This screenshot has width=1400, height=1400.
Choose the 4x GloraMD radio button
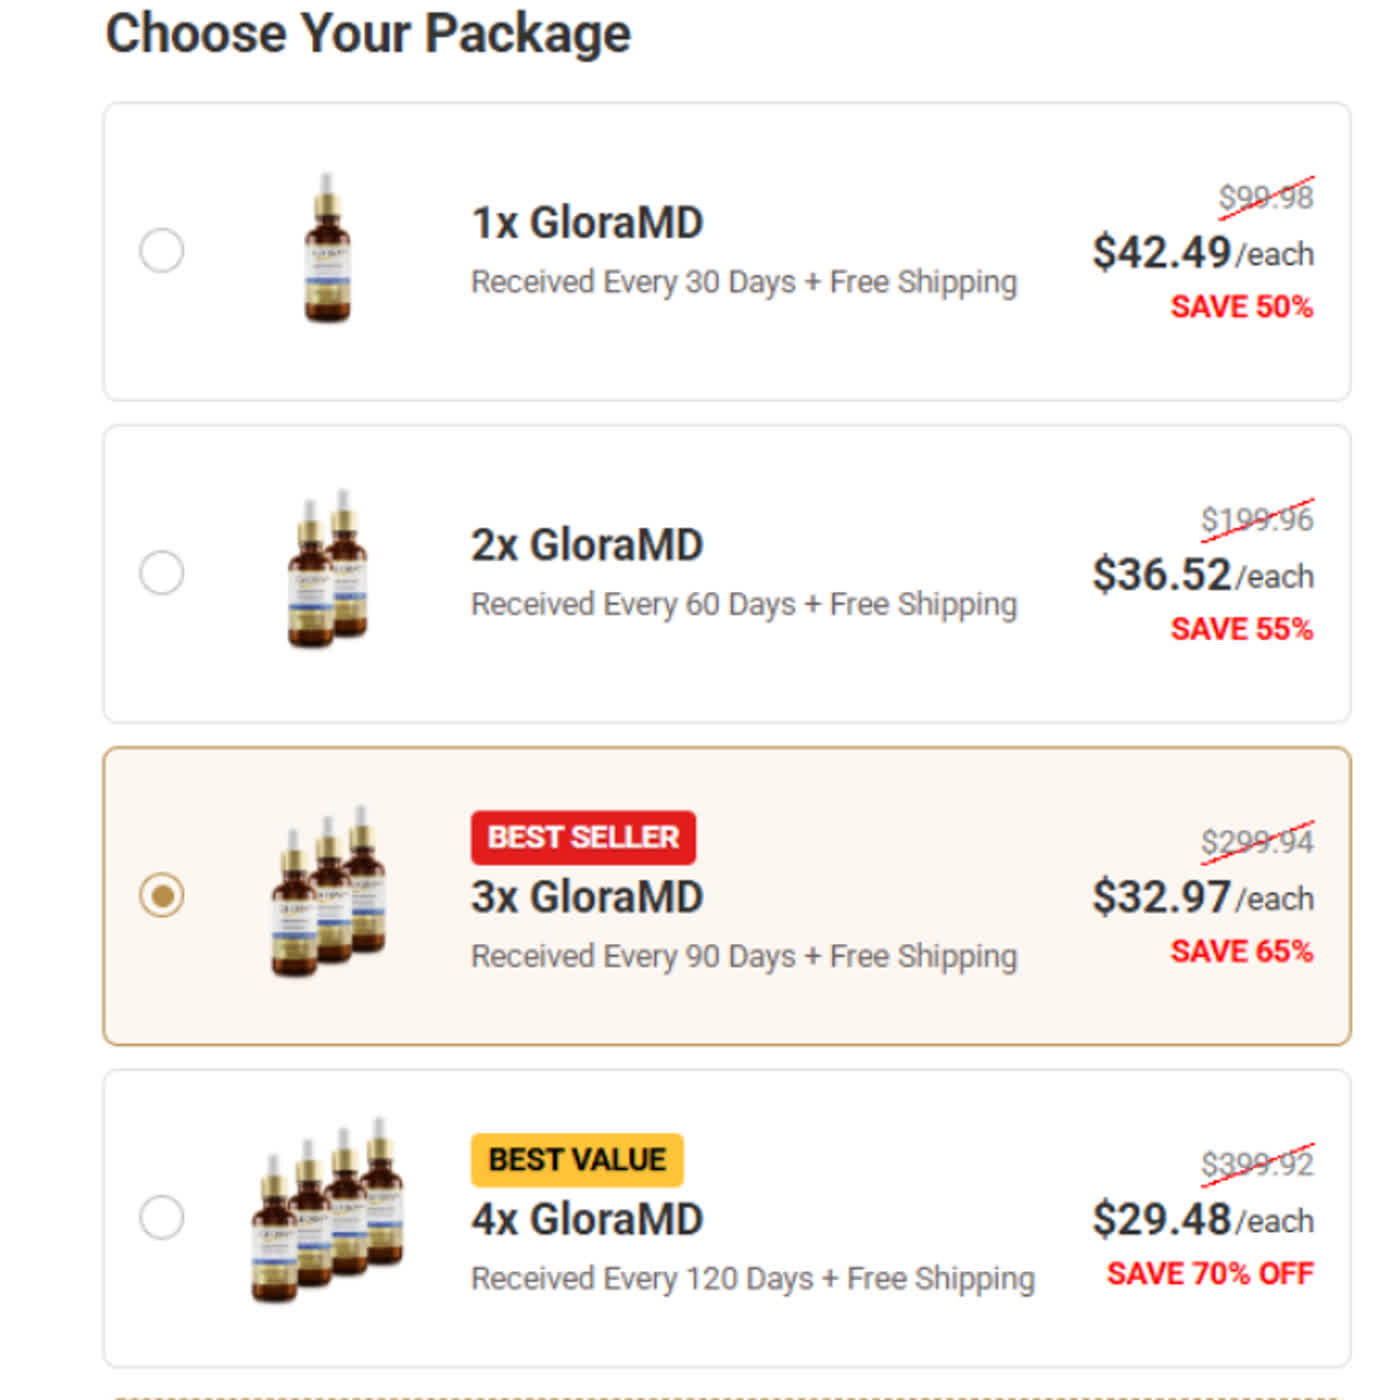point(162,1217)
